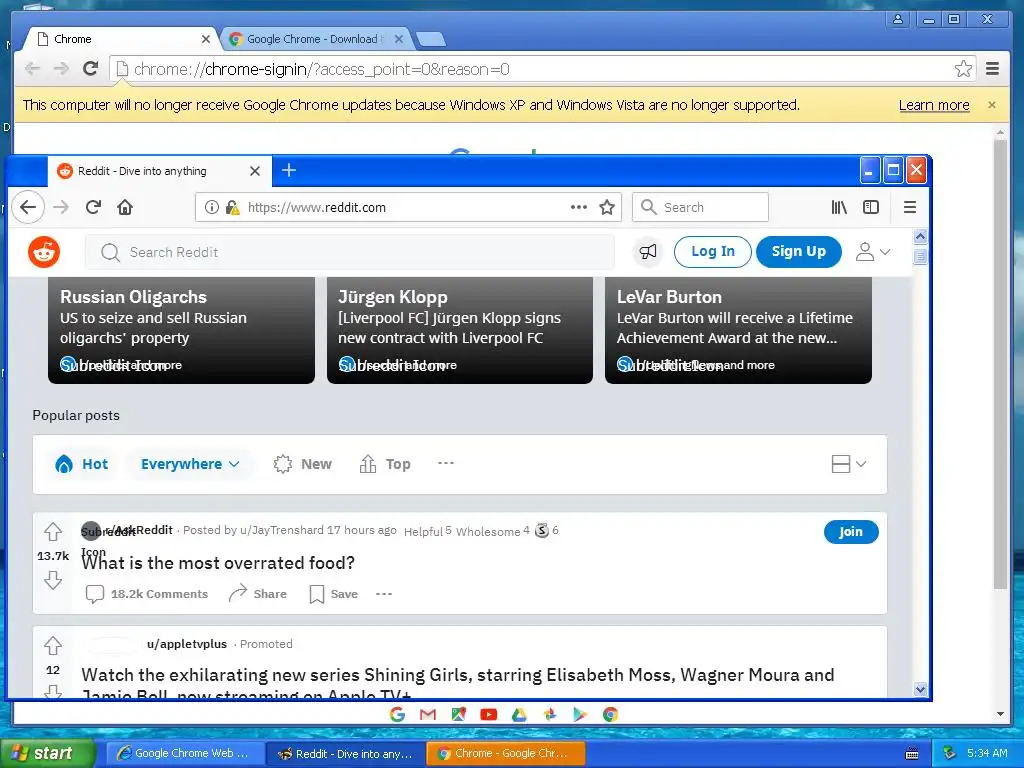Click the Reddit advertise megaphone icon
Viewport: 1024px width, 768px height.
(x=648, y=252)
